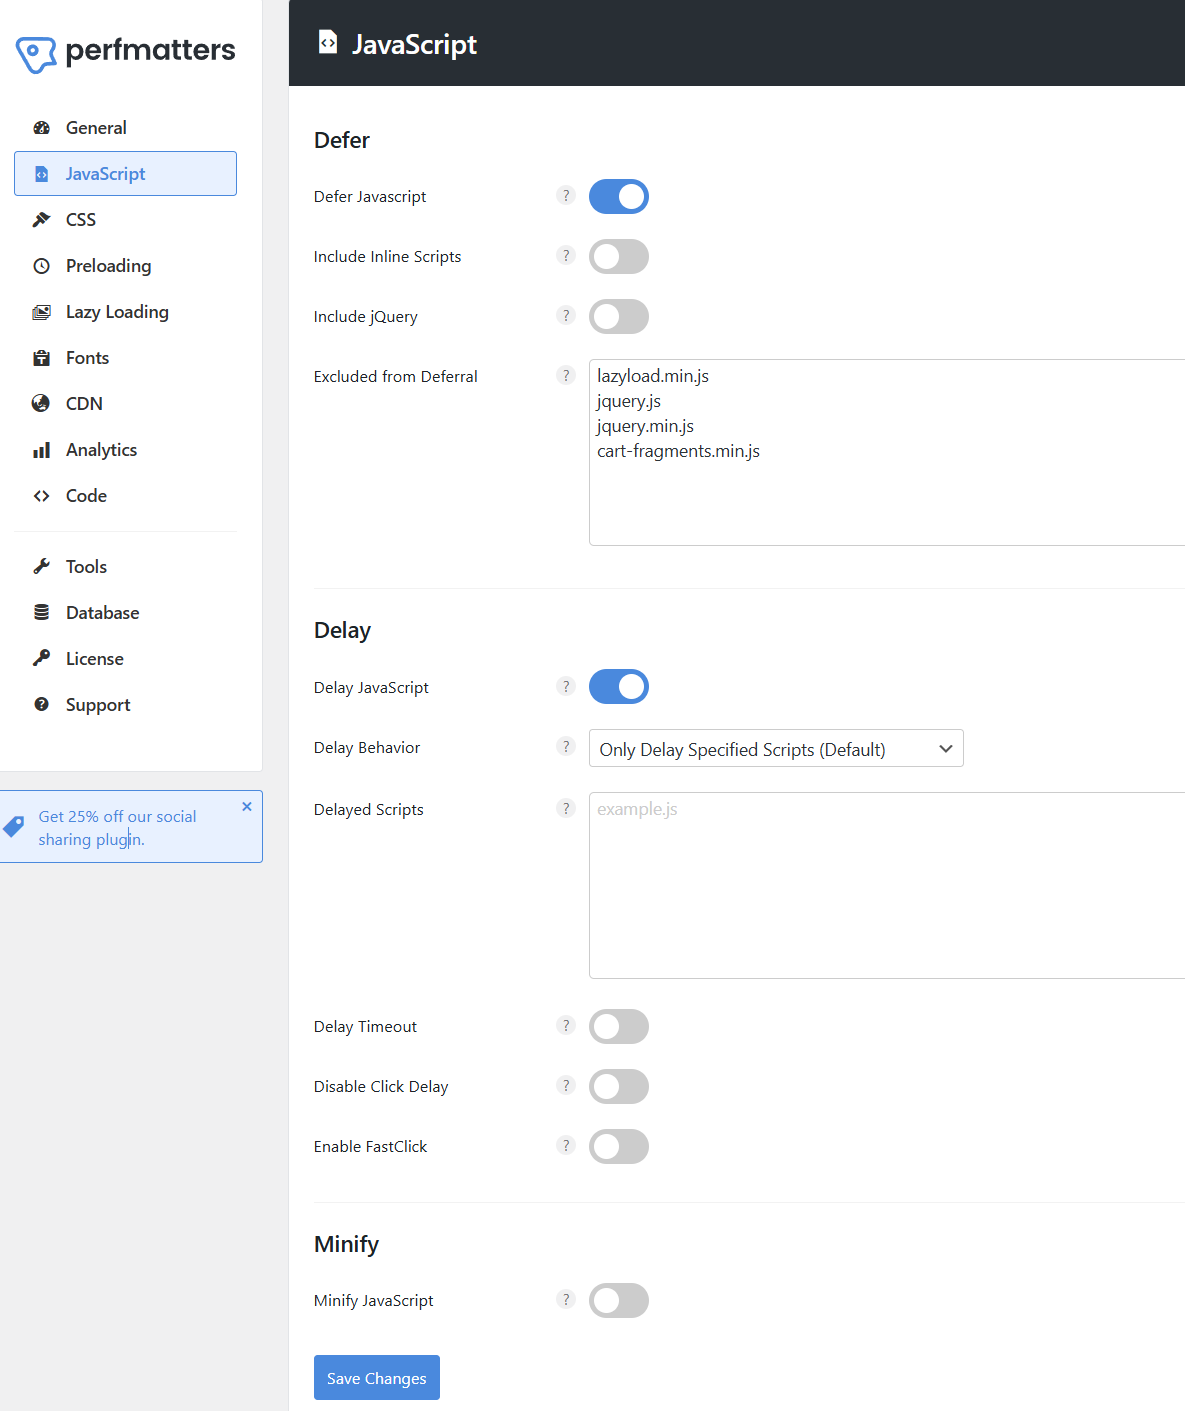Turn on Minify JavaScript
Viewport: 1185px width, 1411px height.
coord(618,1300)
